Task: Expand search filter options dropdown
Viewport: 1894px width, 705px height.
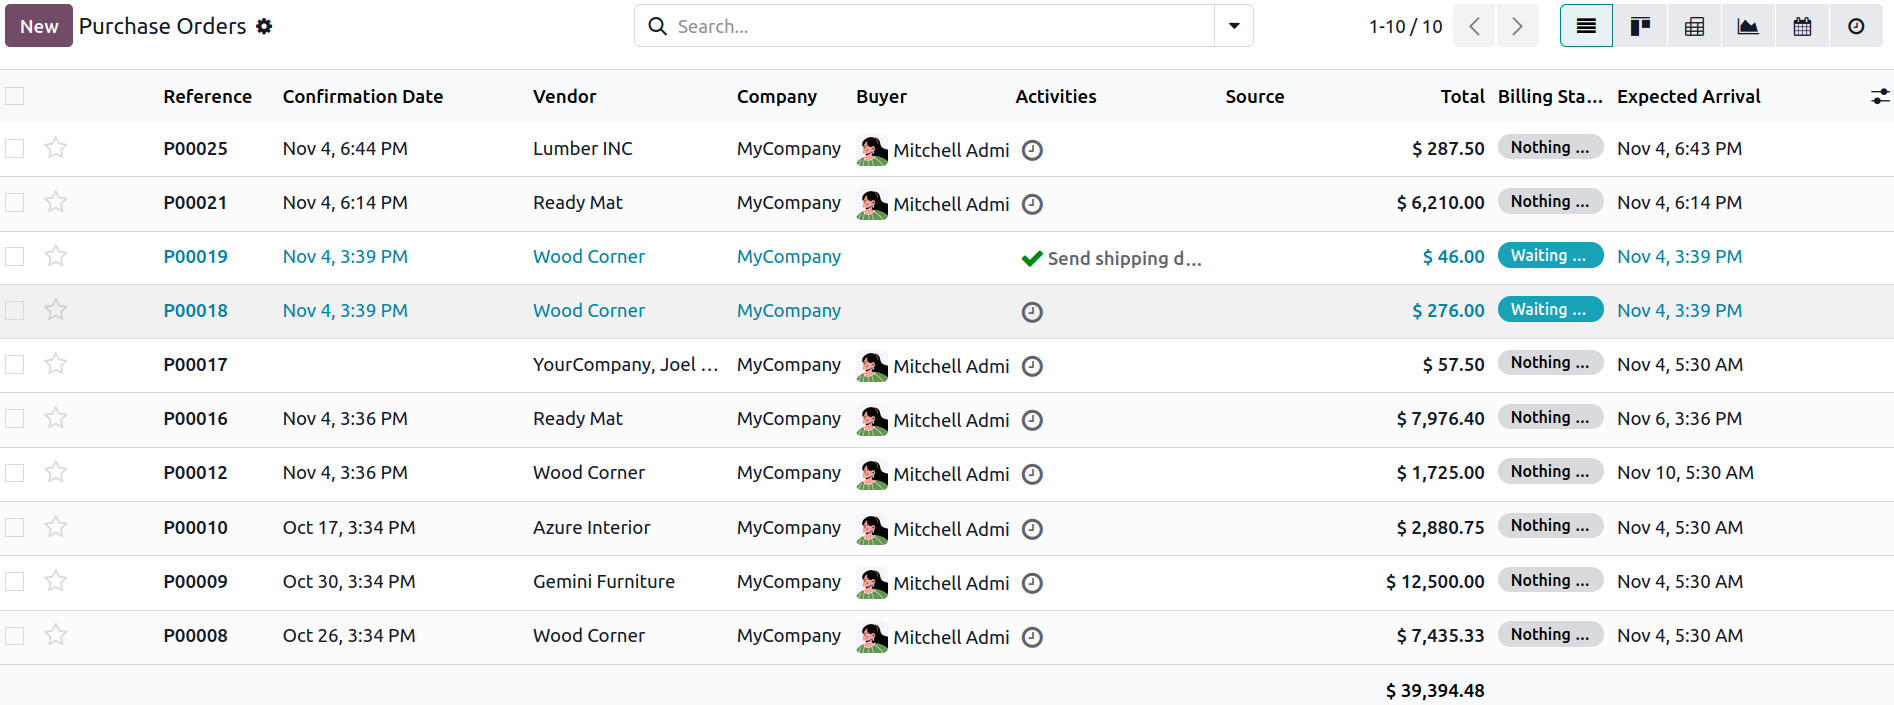Action: coord(1234,26)
